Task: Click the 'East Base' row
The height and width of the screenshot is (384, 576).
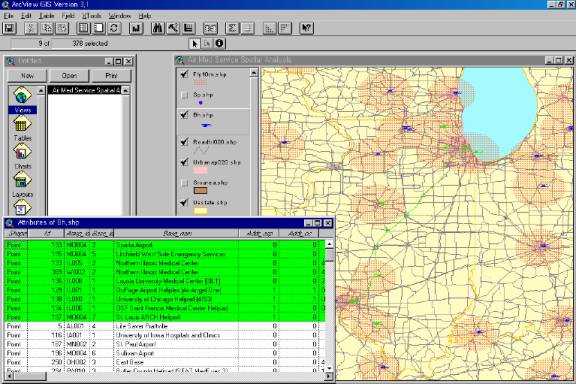Action: 165,362
